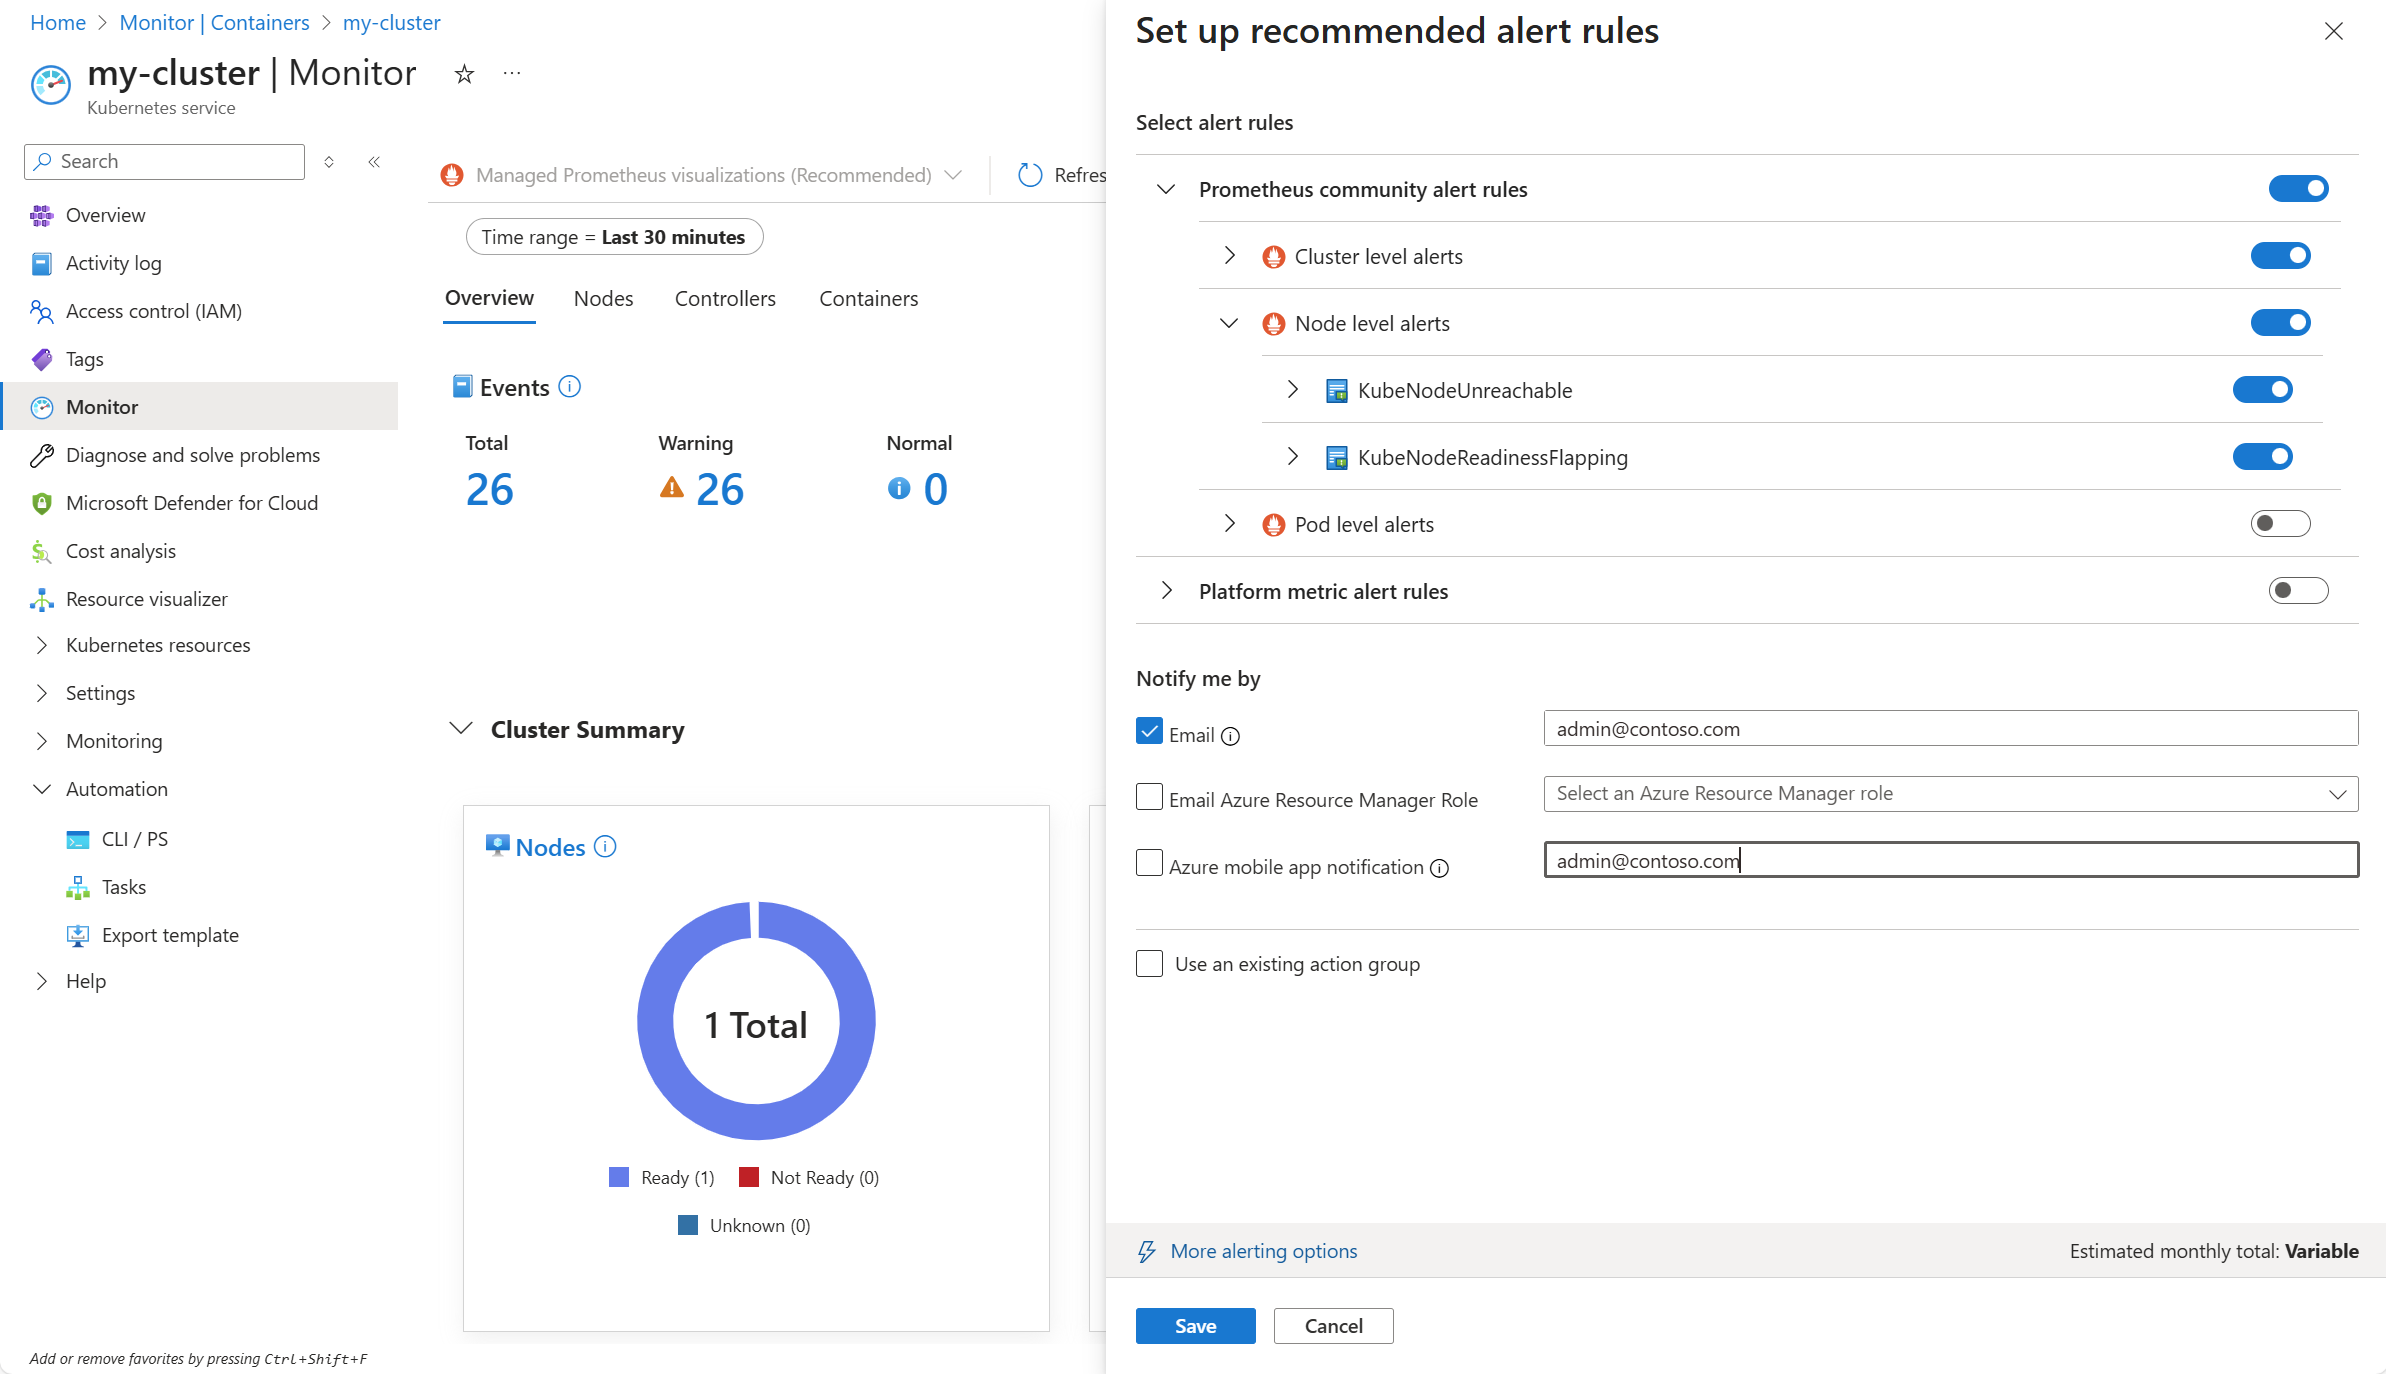This screenshot has height=1374, width=2386.
Task: Expand Platform metric alert rules section
Action: tap(1166, 591)
